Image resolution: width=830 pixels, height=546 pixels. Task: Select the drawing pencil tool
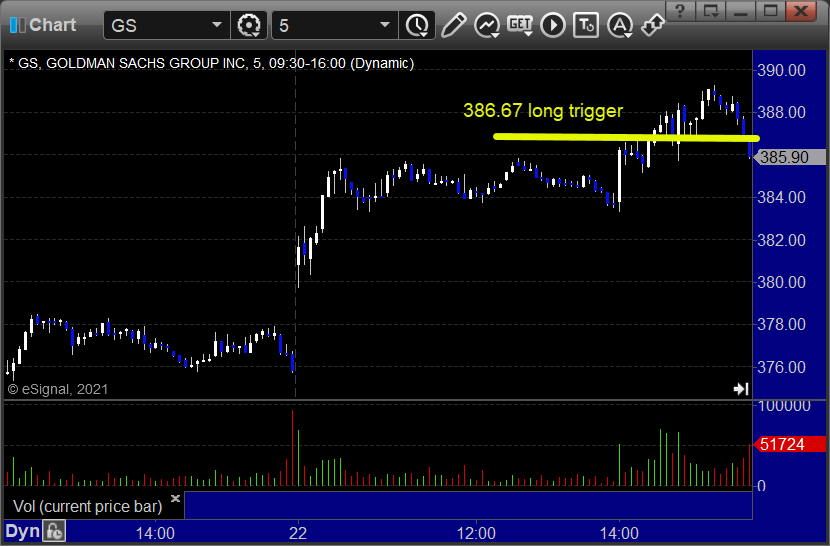coord(454,25)
